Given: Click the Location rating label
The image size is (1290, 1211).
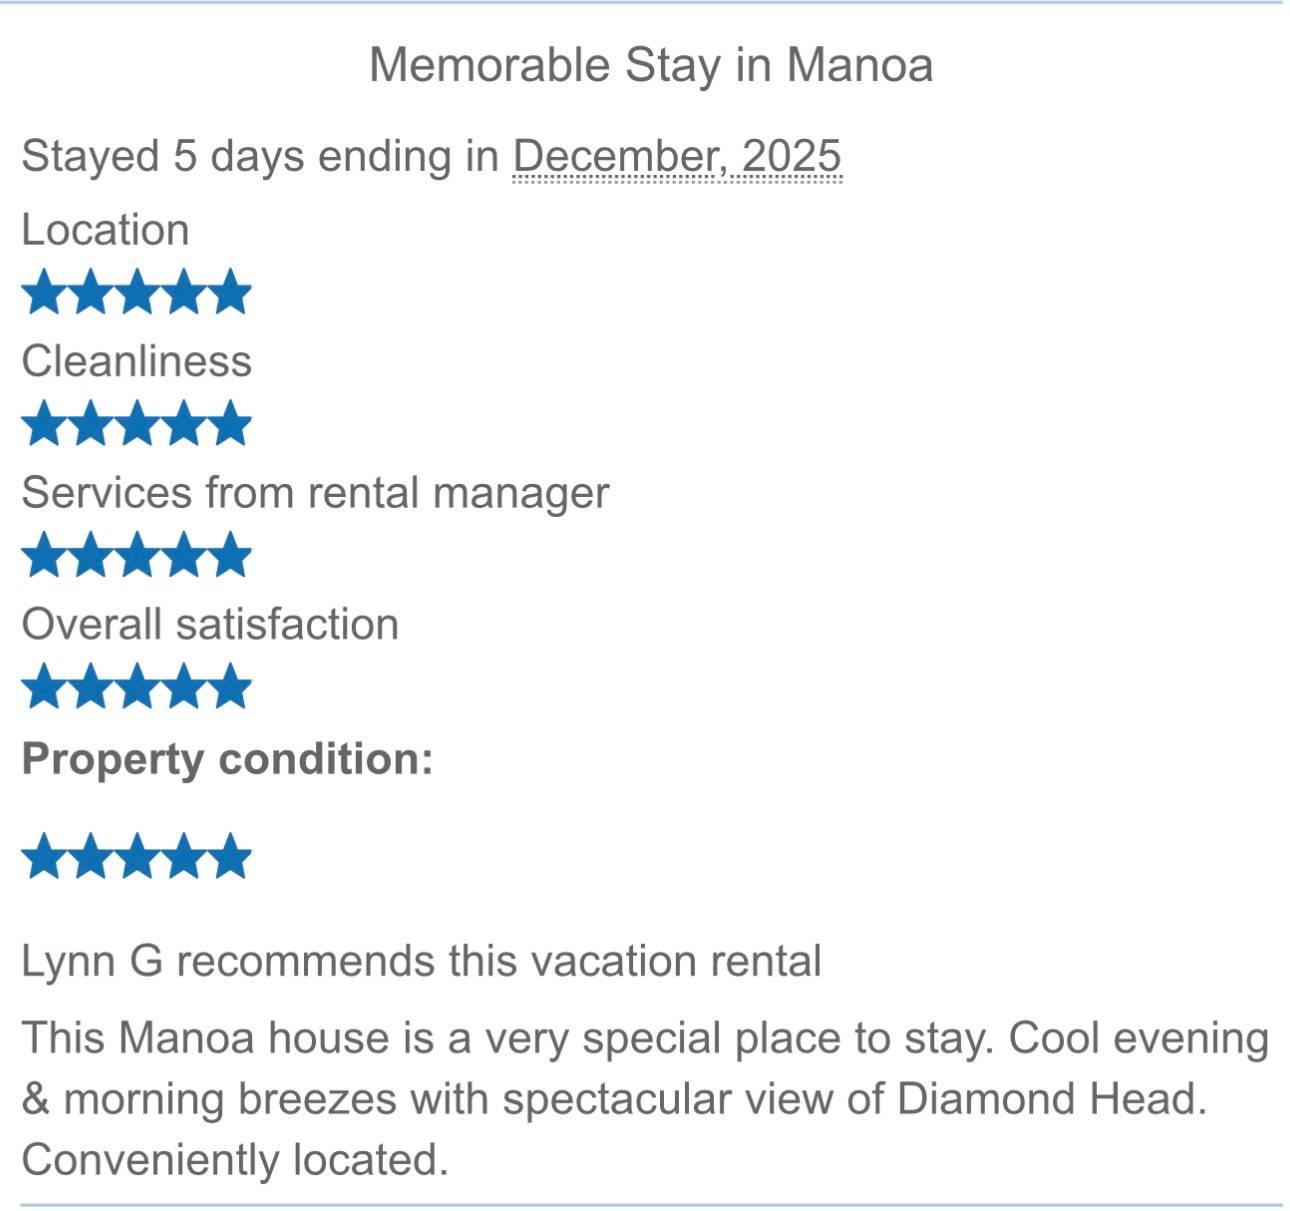Looking at the screenshot, I should tap(105, 230).
